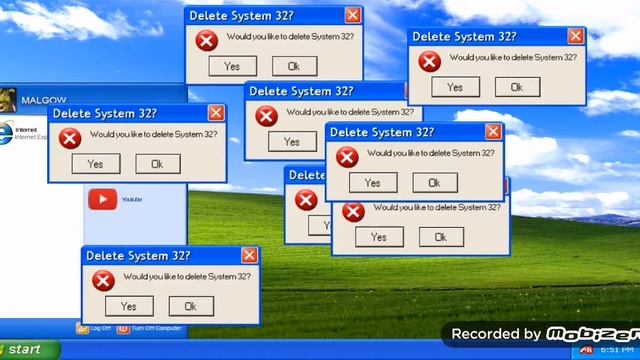Click Yes in the frontmost center dialog

pyautogui.click(x=373, y=182)
